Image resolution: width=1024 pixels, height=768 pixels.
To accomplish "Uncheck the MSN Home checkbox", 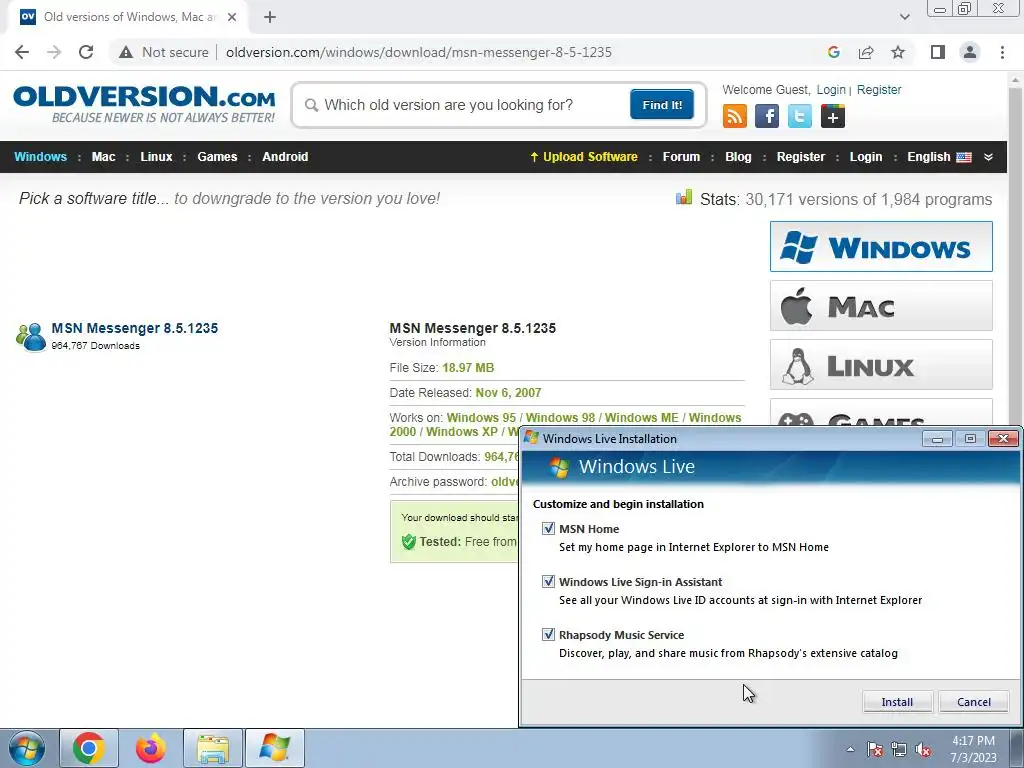I will [x=549, y=528].
